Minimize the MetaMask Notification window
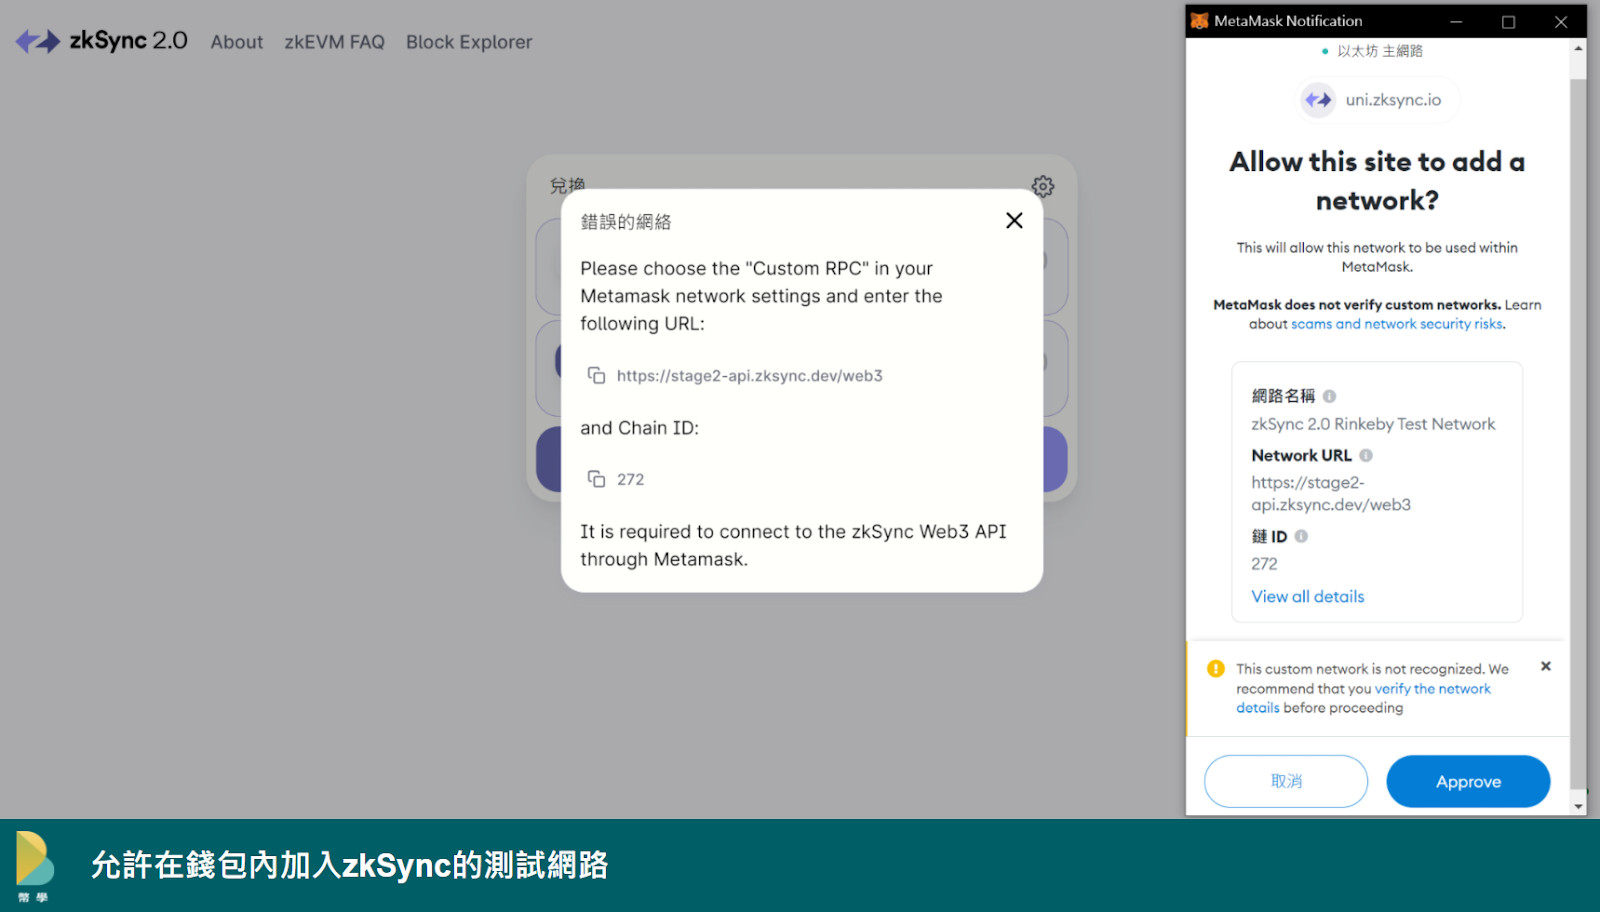The height and width of the screenshot is (912, 1600). (x=1456, y=21)
